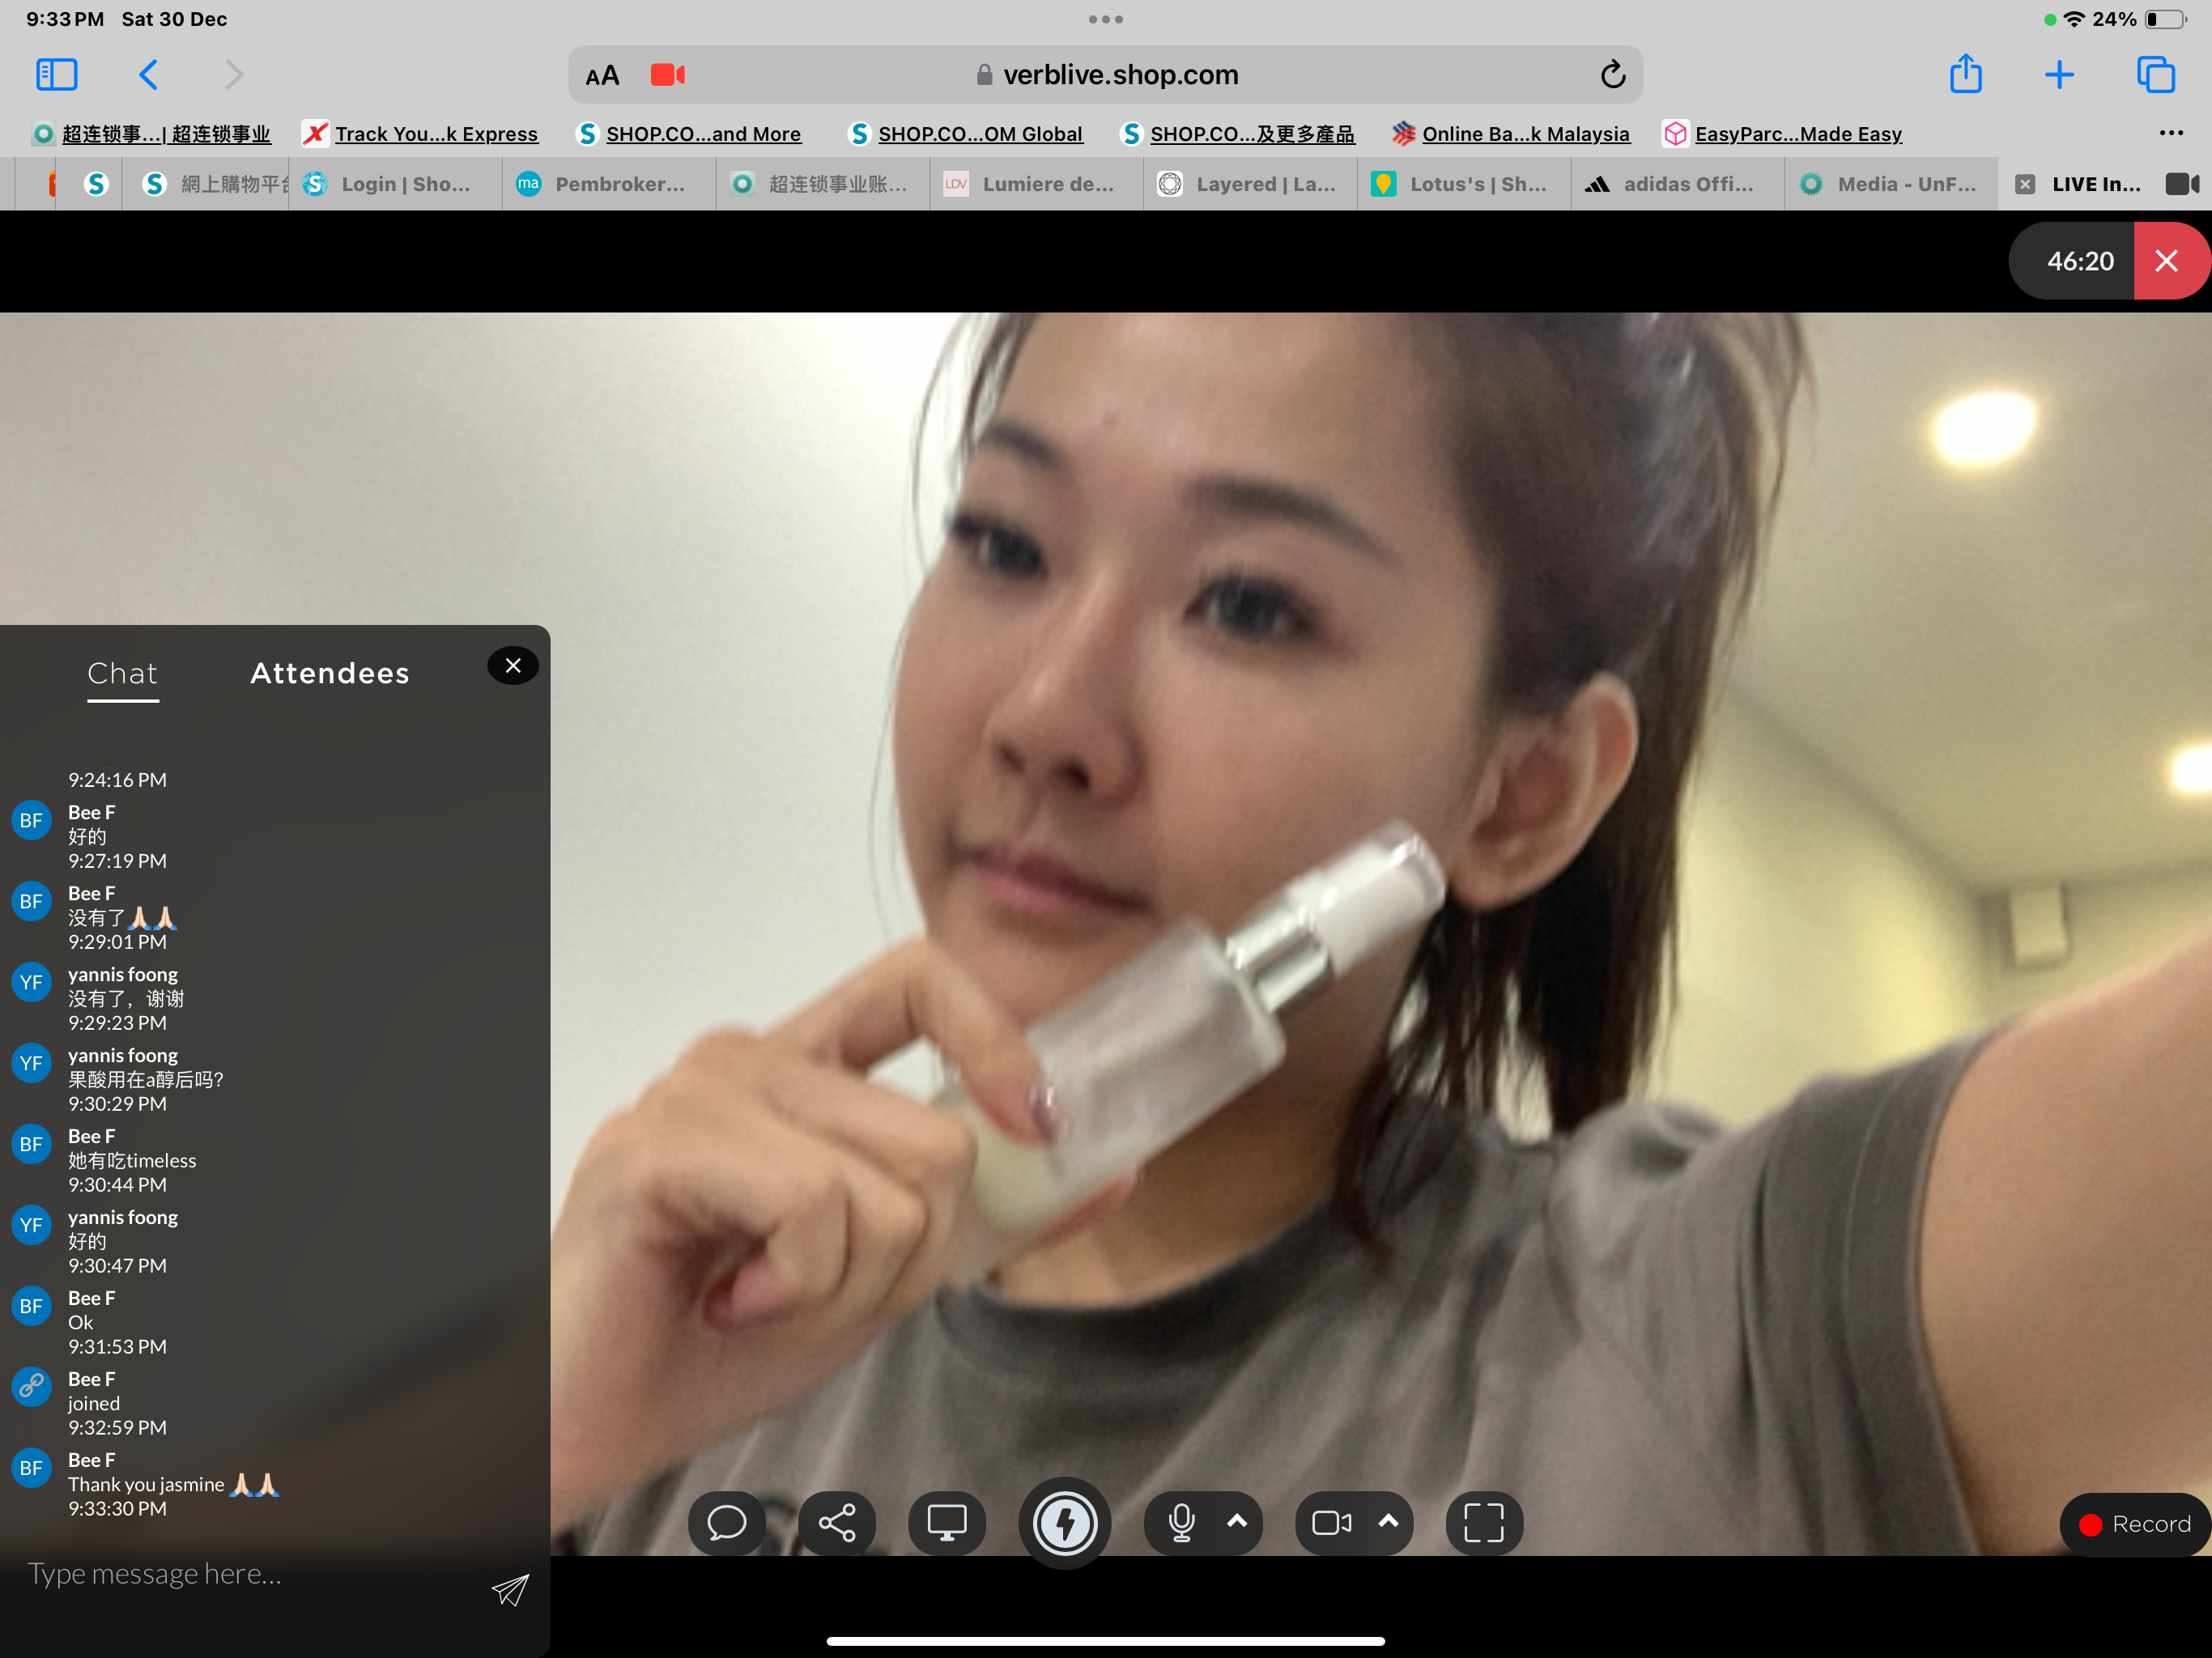This screenshot has height=1658, width=2212.
Task: Switch to Media - UnF... tab
Action: pyautogui.click(x=1892, y=184)
